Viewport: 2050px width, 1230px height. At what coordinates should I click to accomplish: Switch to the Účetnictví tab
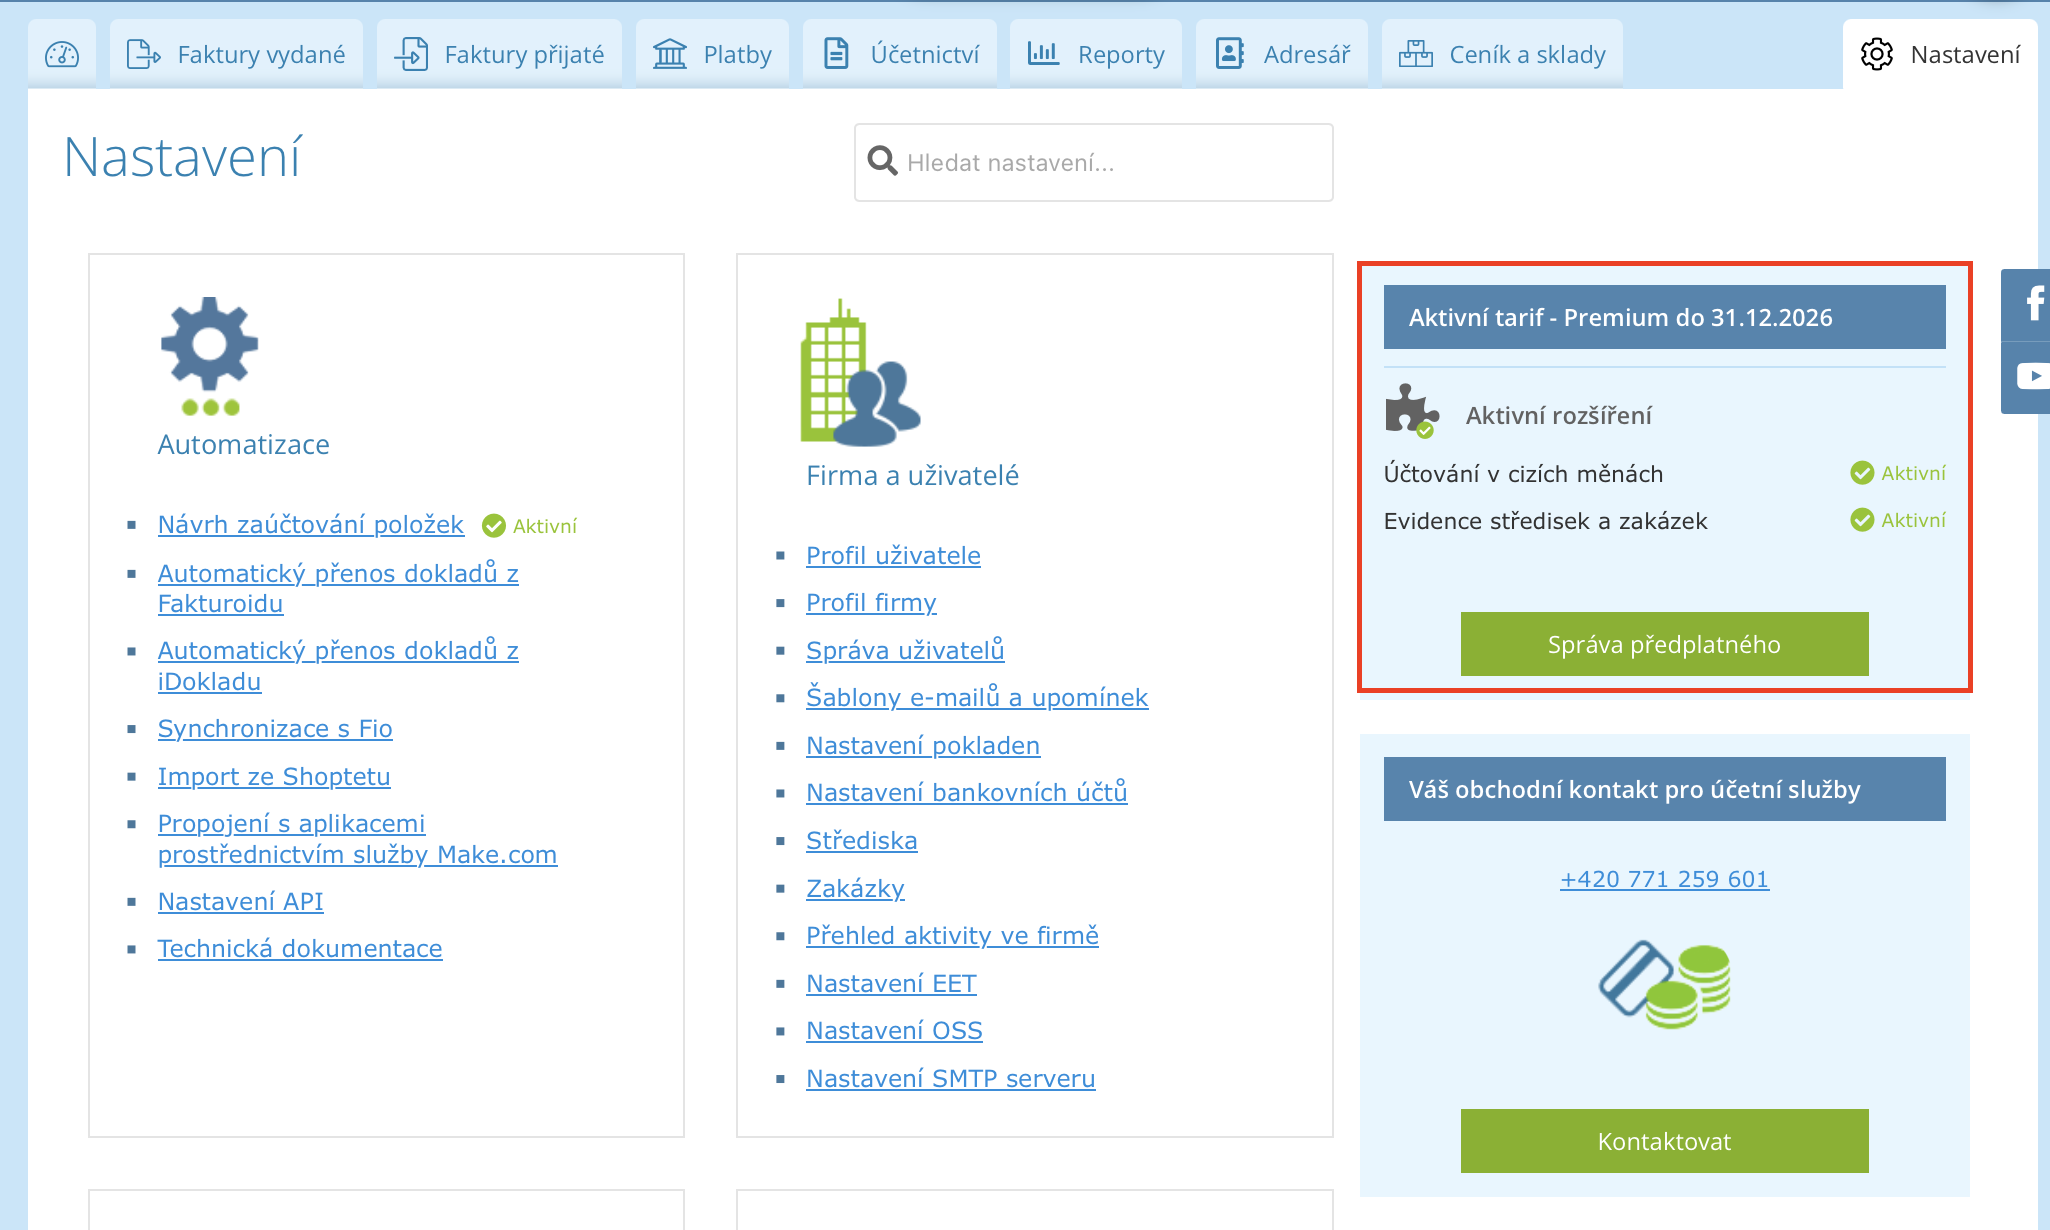tap(900, 54)
